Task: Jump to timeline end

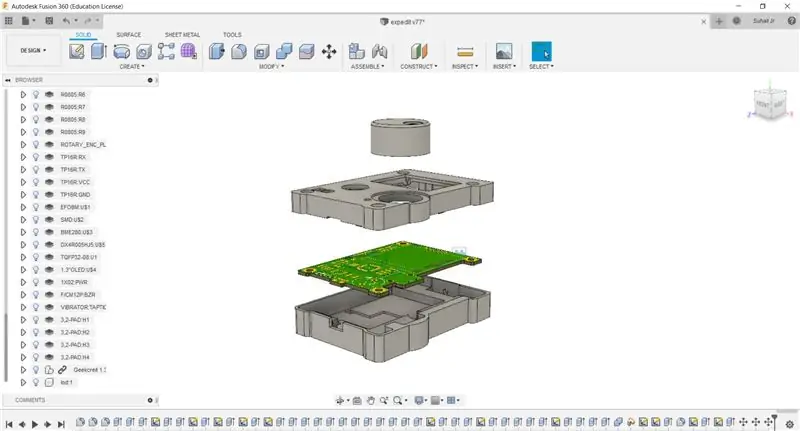Action: [x=61, y=424]
